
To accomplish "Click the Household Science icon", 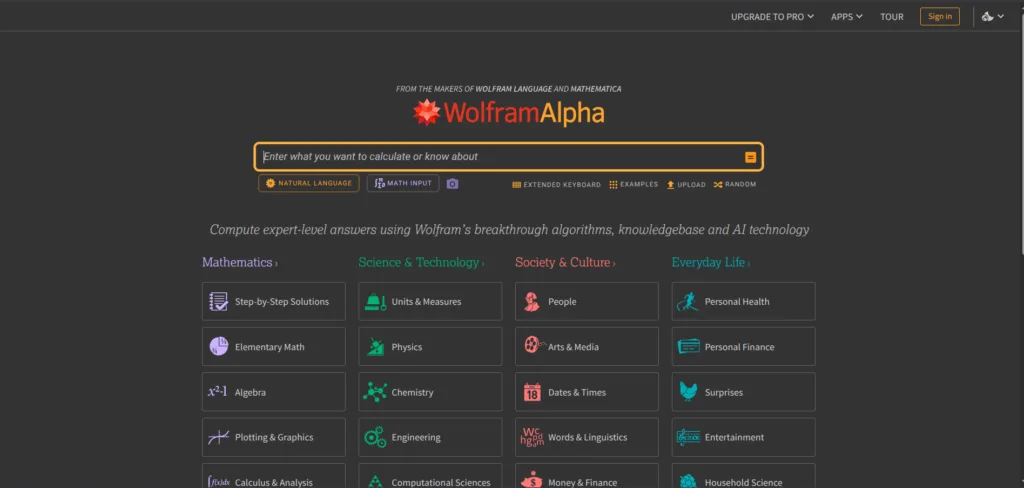I will [x=688, y=482].
